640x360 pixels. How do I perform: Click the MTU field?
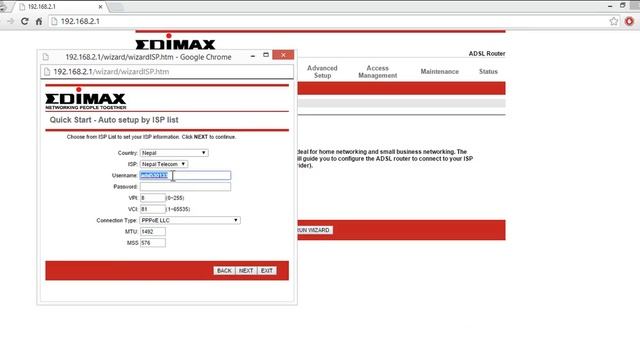click(153, 231)
